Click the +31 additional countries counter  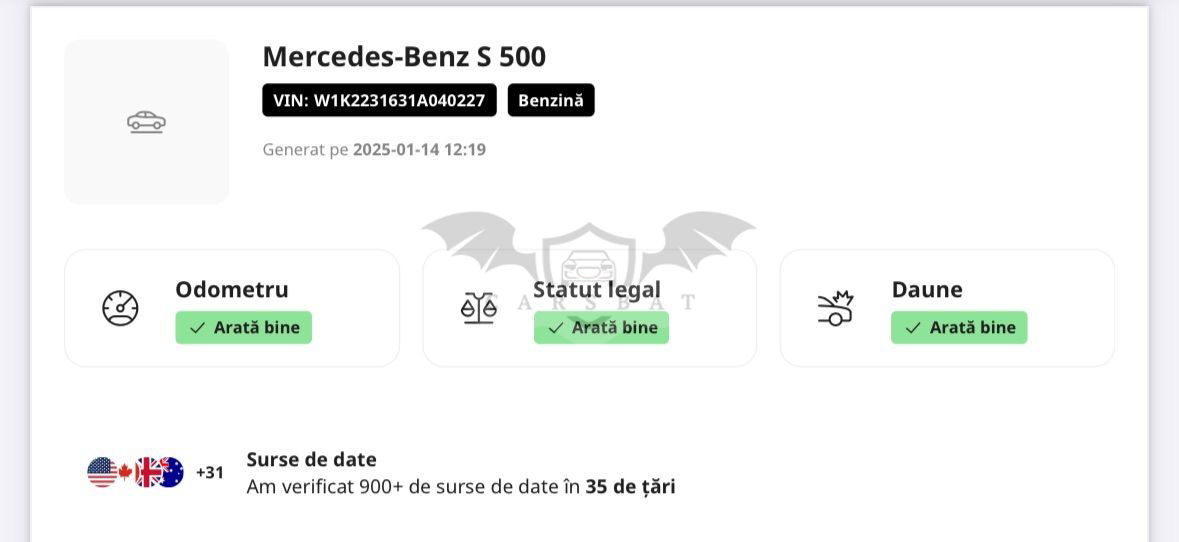point(210,473)
